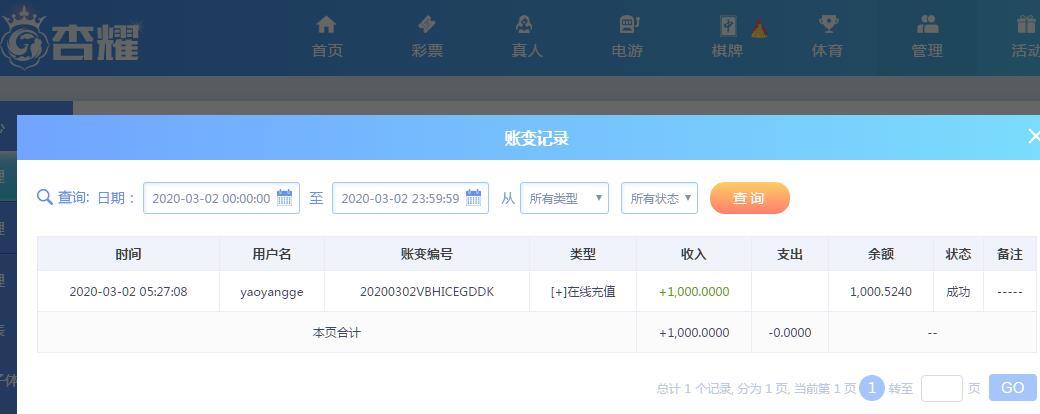
Task: Open the 电游 slot machine icon
Action: point(628,25)
